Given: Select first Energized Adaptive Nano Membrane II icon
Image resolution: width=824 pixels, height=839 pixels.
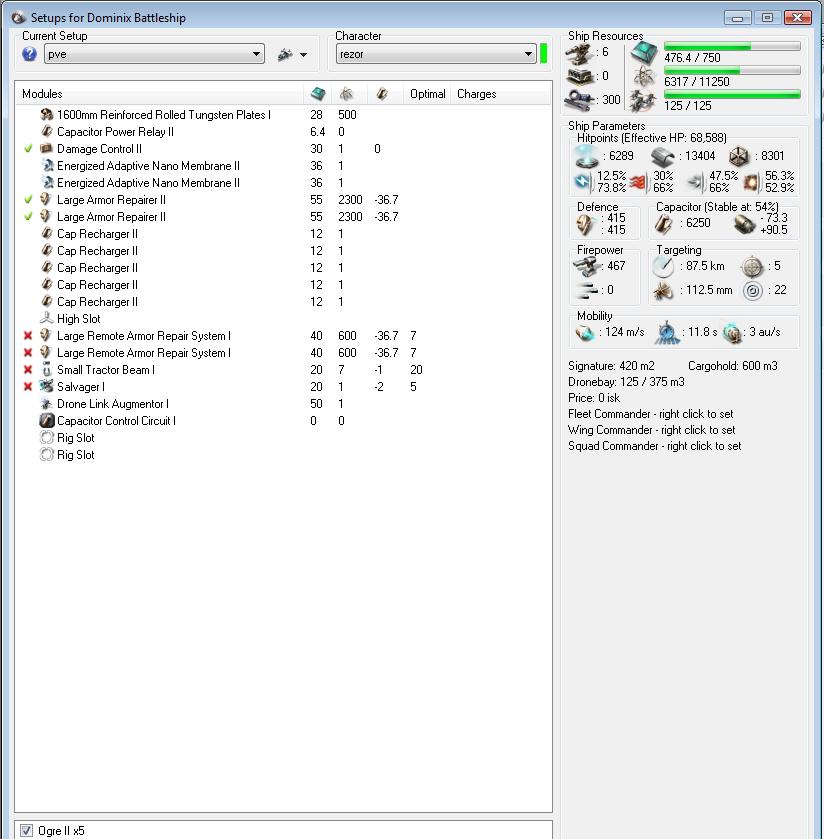Looking at the screenshot, I should 47,166.
